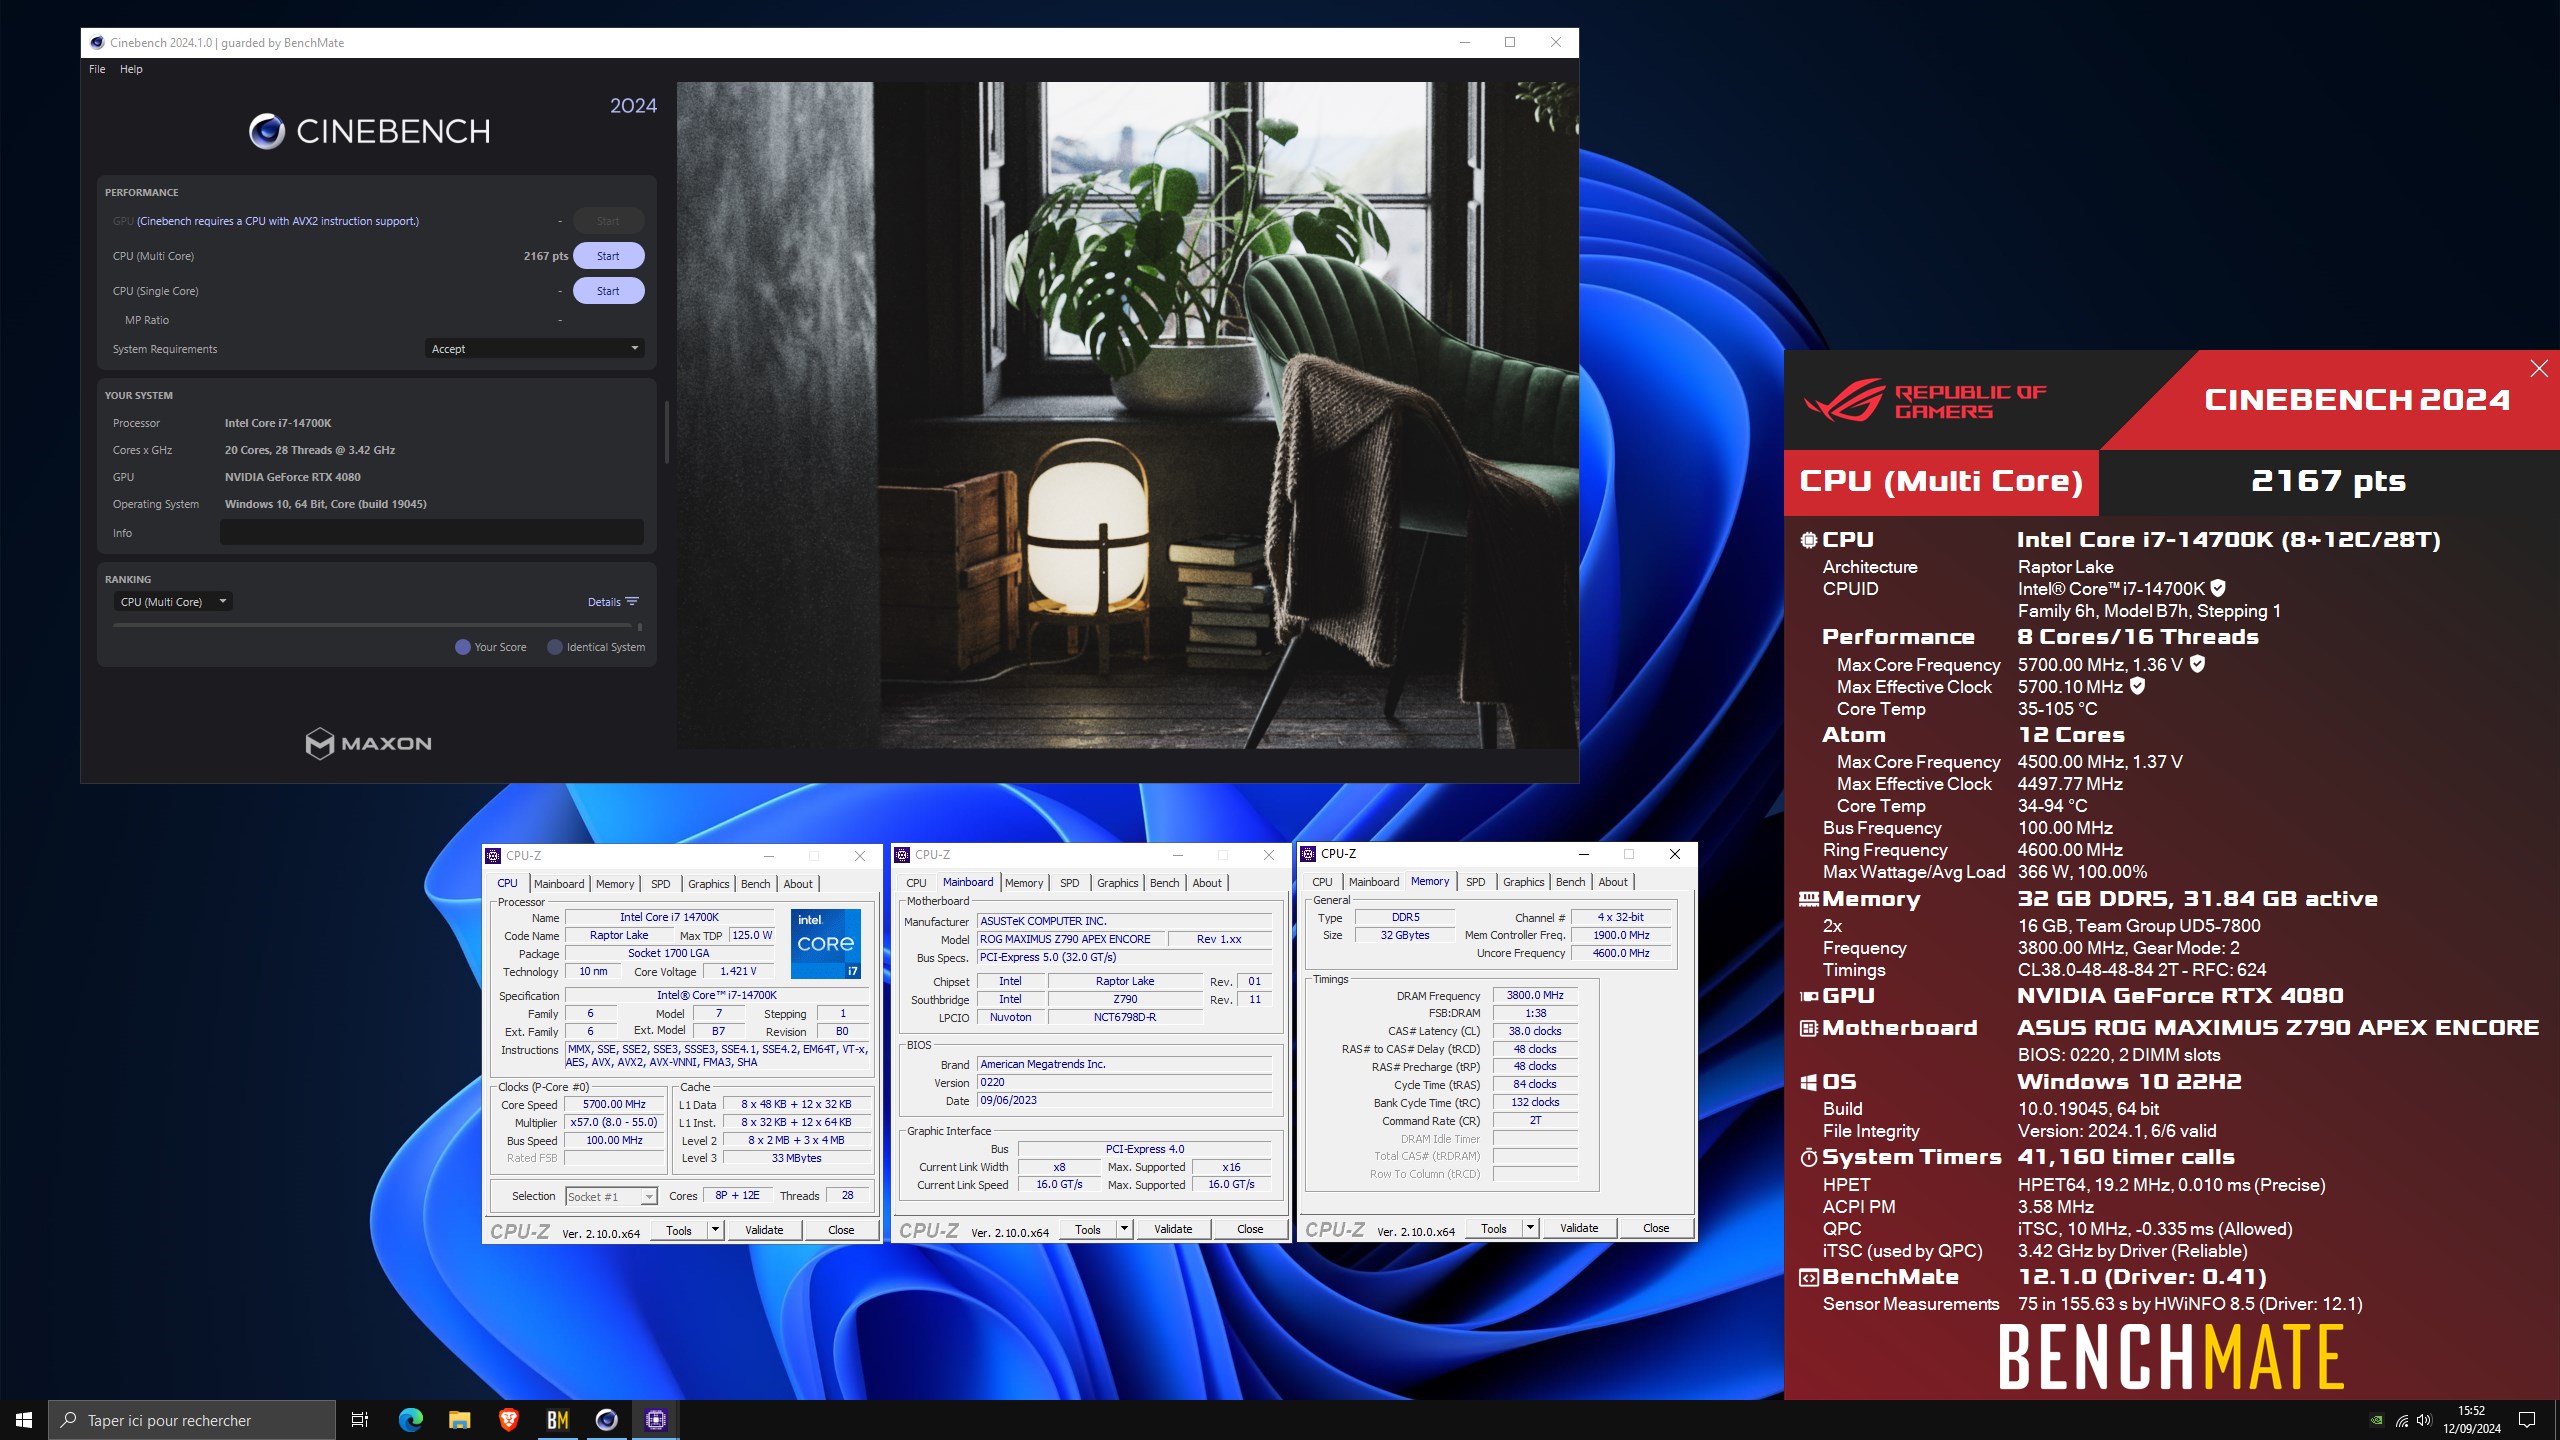Open System Requirements Accept dropdown
The width and height of the screenshot is (2560, 1440).
point(534,349)
